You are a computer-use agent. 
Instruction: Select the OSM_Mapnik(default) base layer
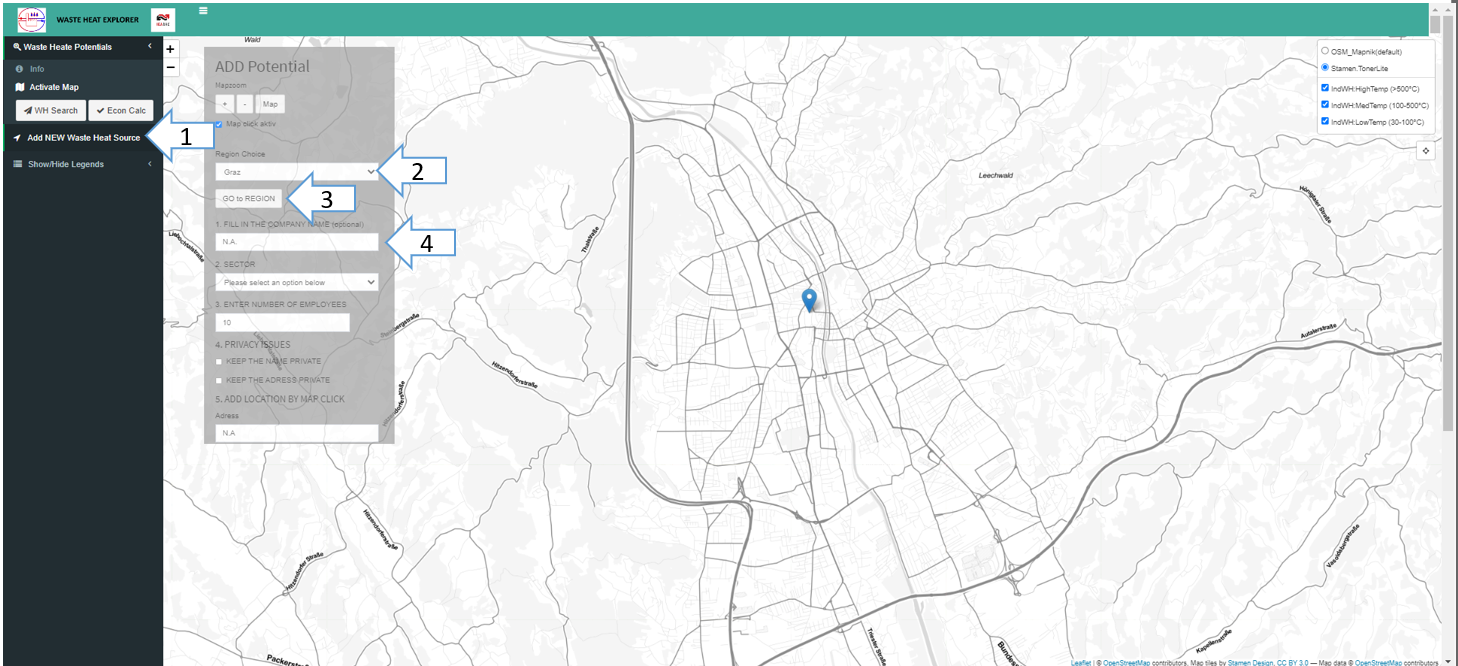pos(1325,50)
